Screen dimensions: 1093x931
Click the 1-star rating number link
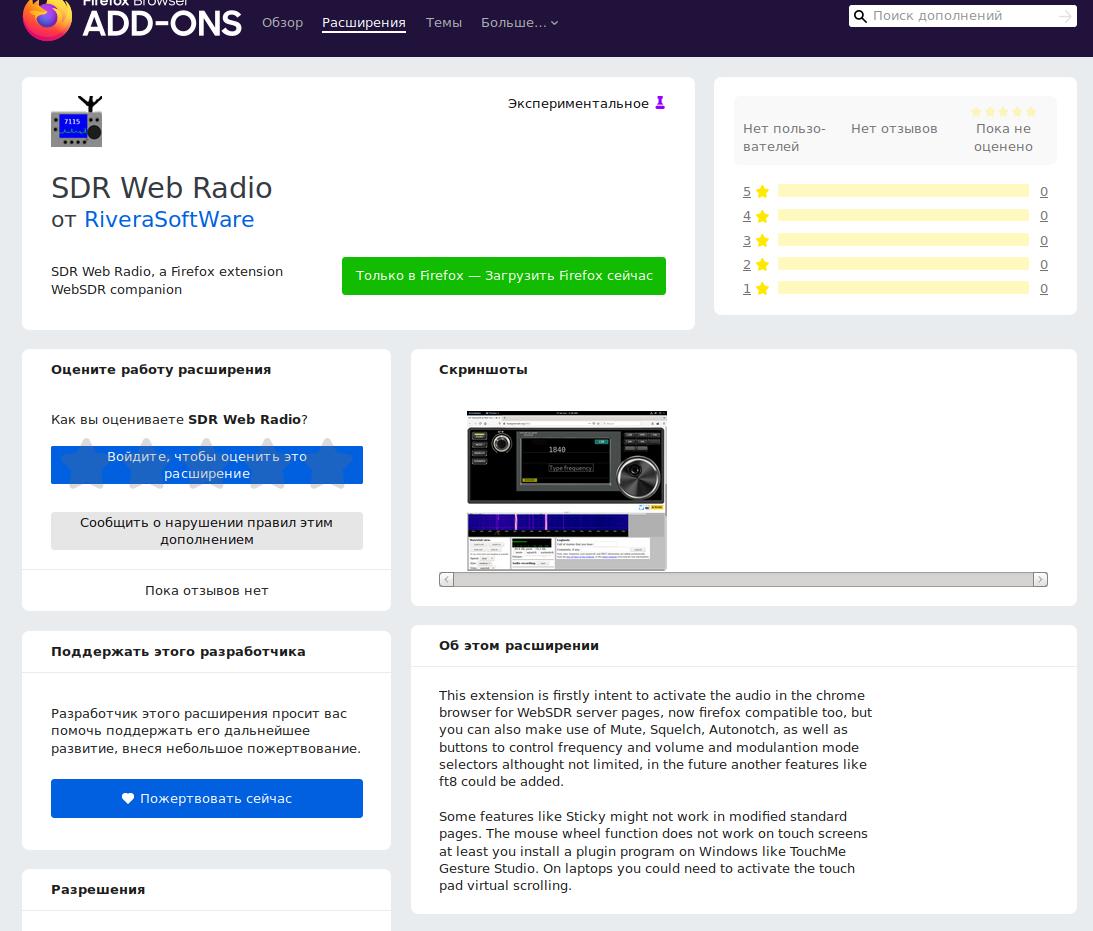(x=747, y=288)
